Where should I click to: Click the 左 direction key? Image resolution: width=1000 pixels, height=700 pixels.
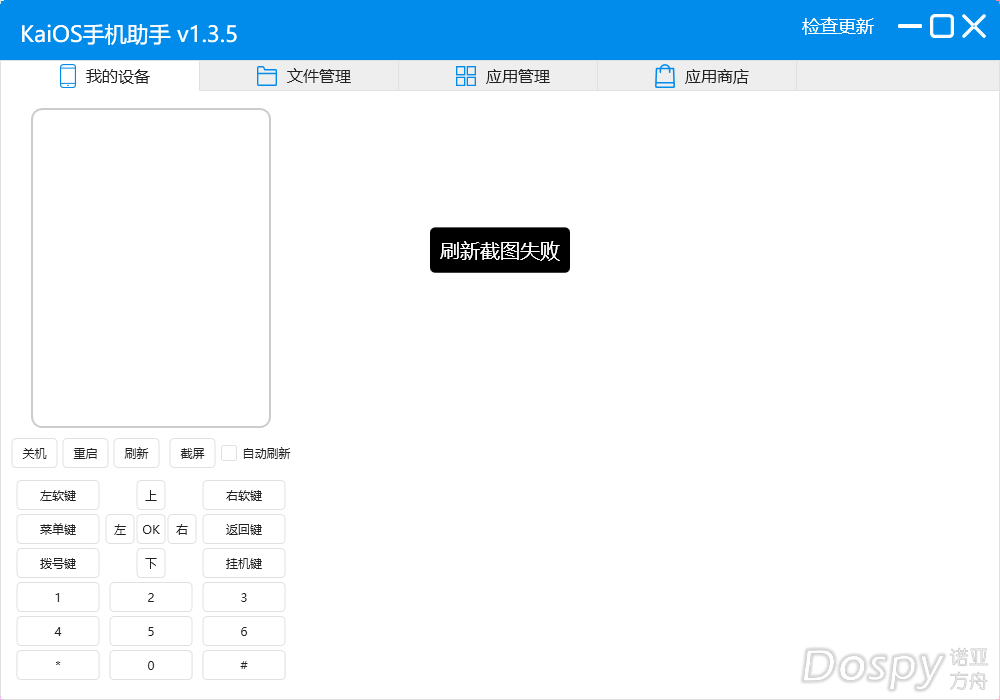coord(120,529)
